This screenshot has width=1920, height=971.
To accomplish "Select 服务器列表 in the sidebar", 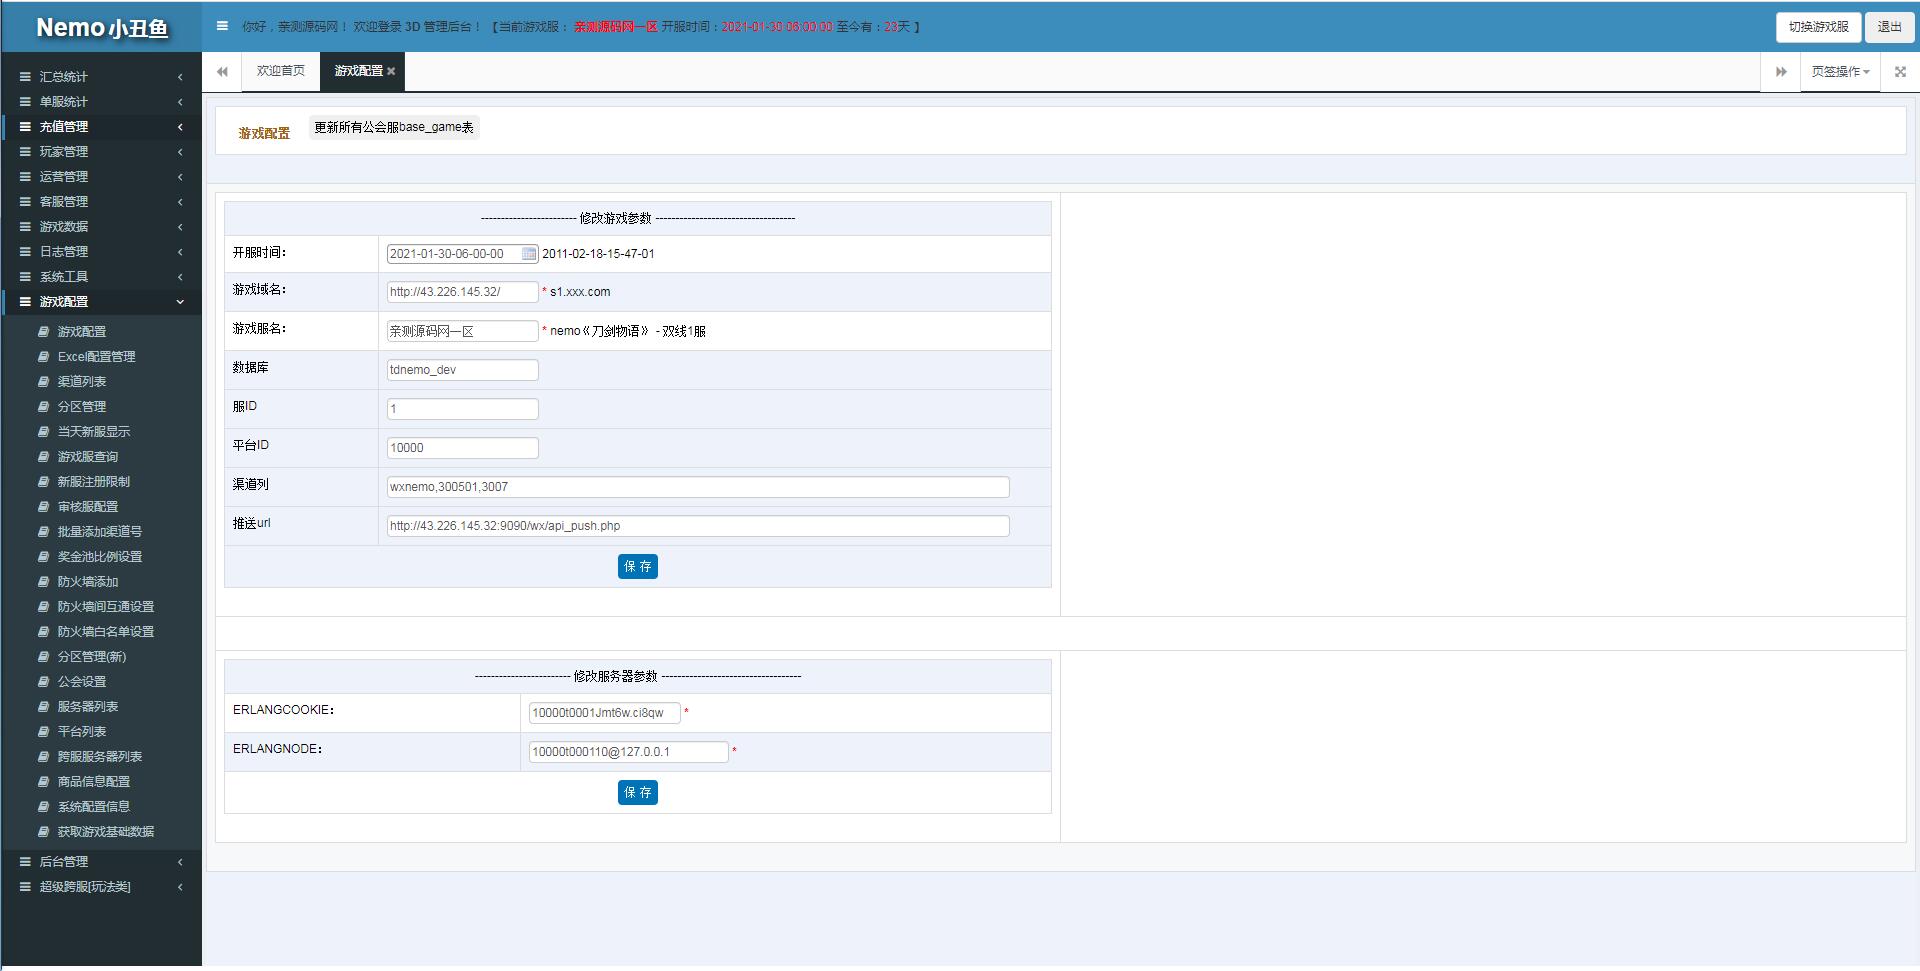I will tap(88, 707).
